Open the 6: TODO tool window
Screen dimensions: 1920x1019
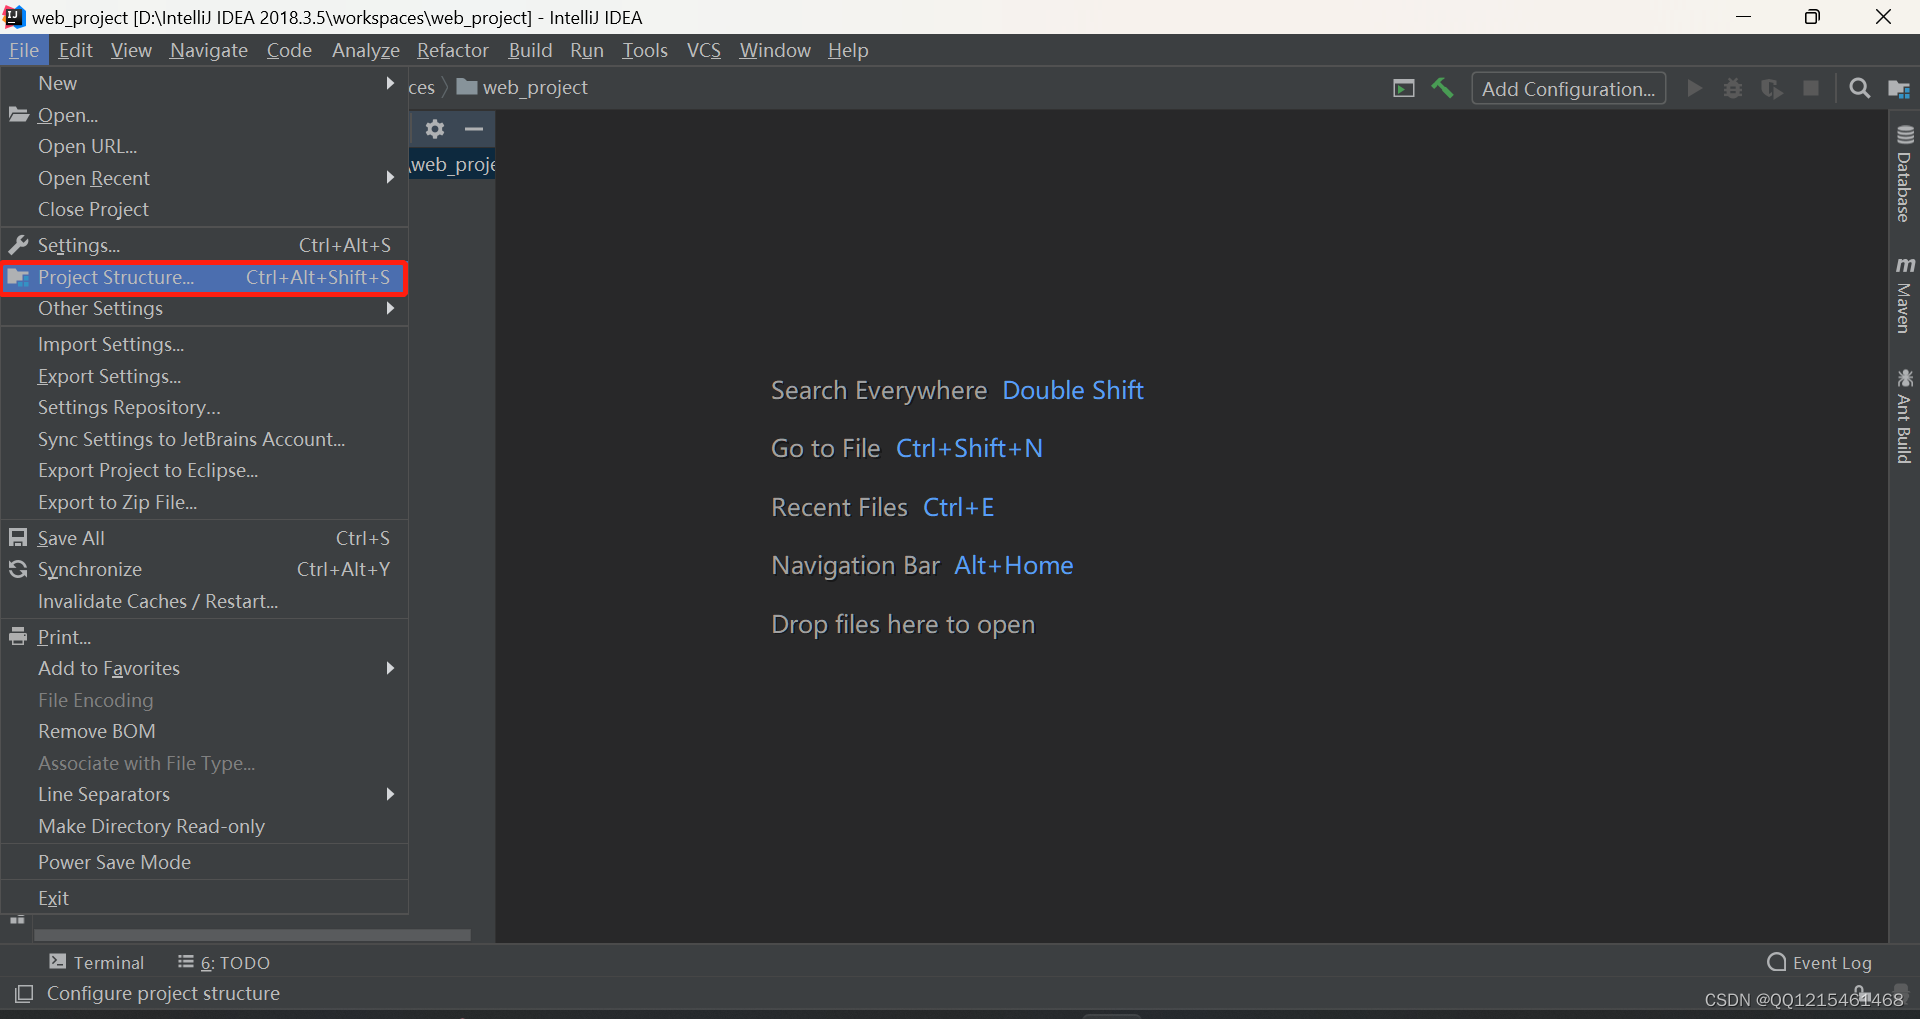(224, 962)
